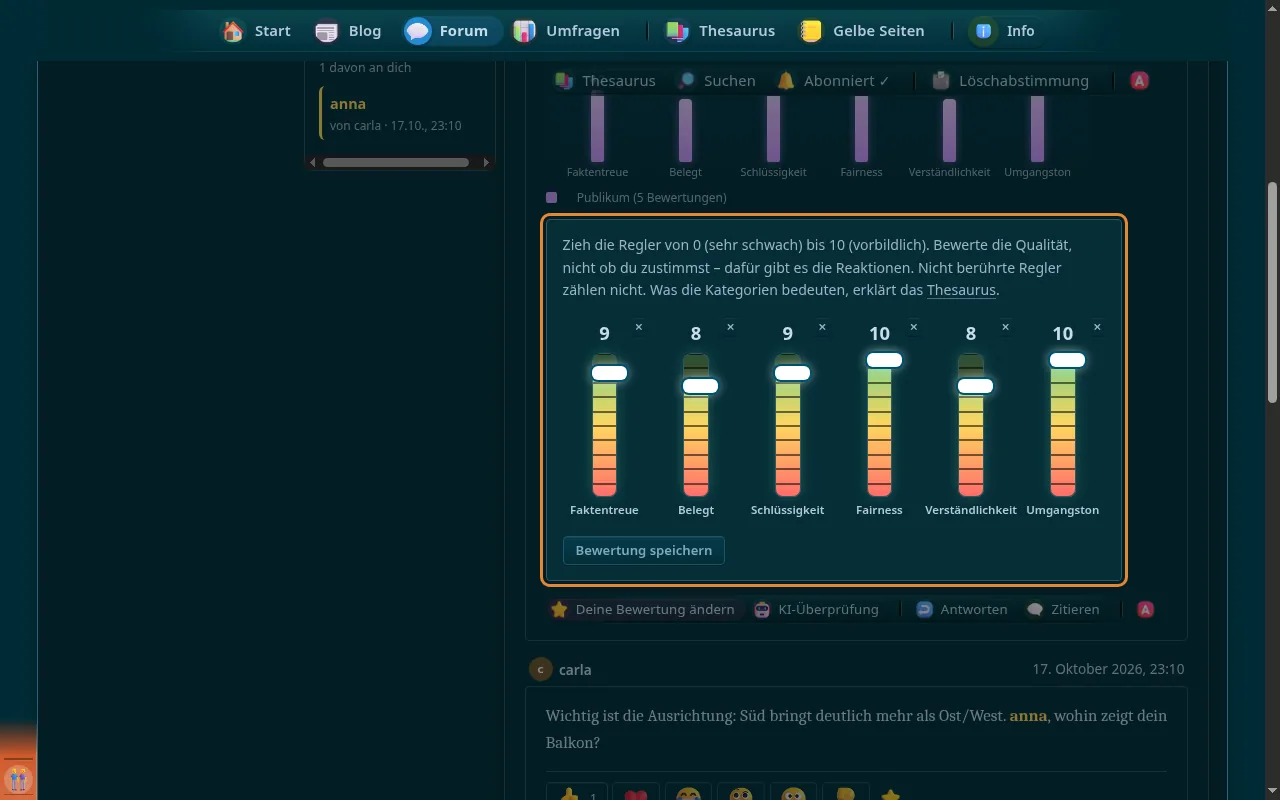Reset the Verständlichkeit rating with its ×
The image size is (1280, 800).
click(x=1005, y=327)
